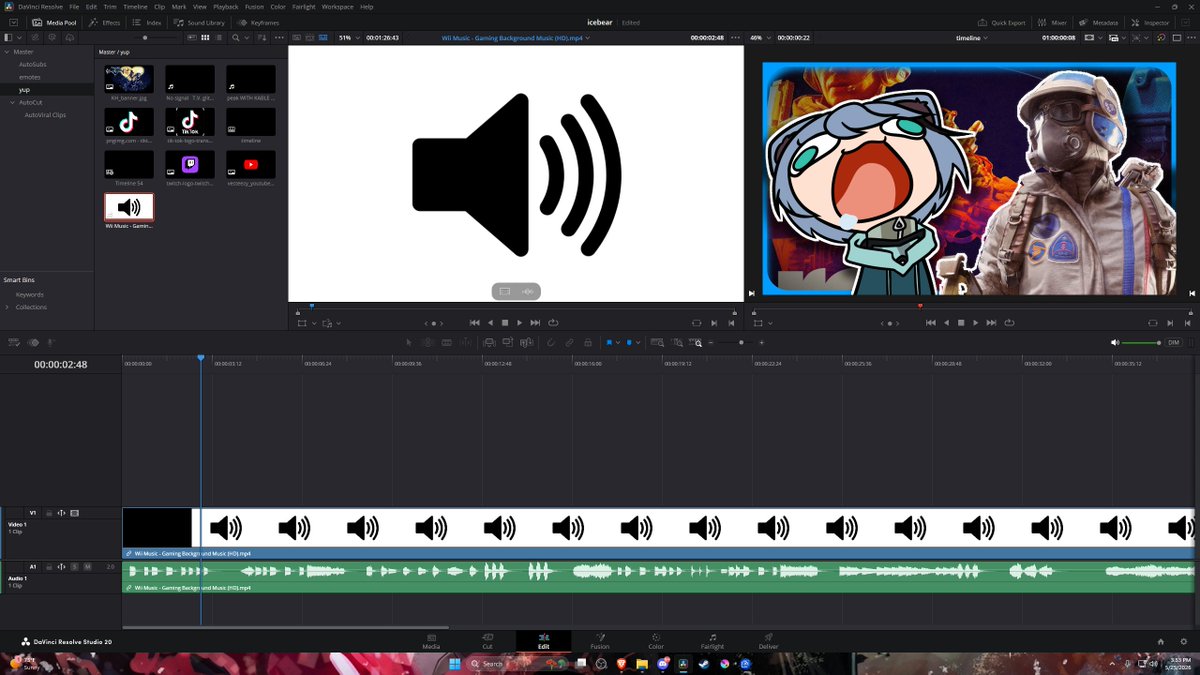
Task: Open the Fairlight menu
Action: click(x=303, y=6)
